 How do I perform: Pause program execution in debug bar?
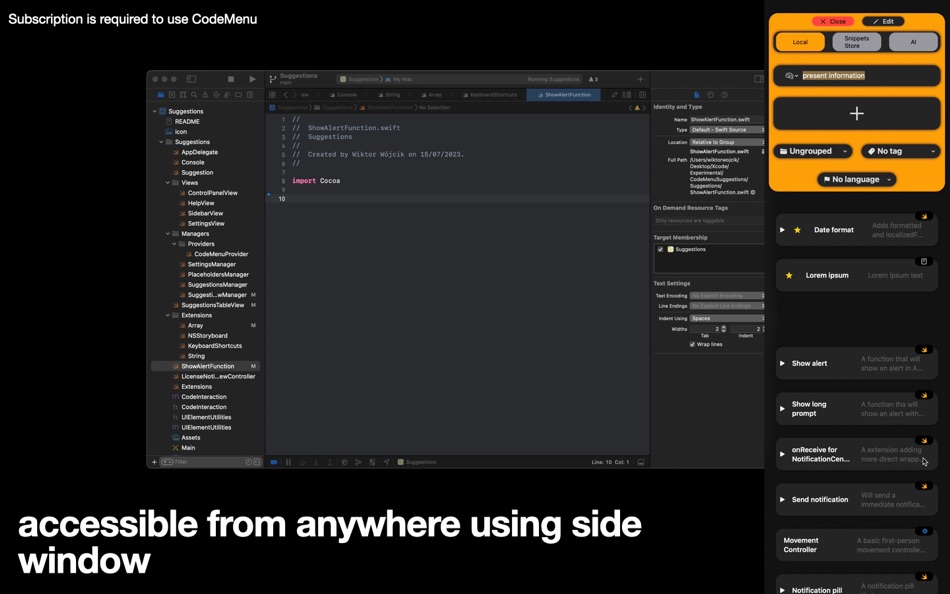pyautogui.click(x=288, y=462)
